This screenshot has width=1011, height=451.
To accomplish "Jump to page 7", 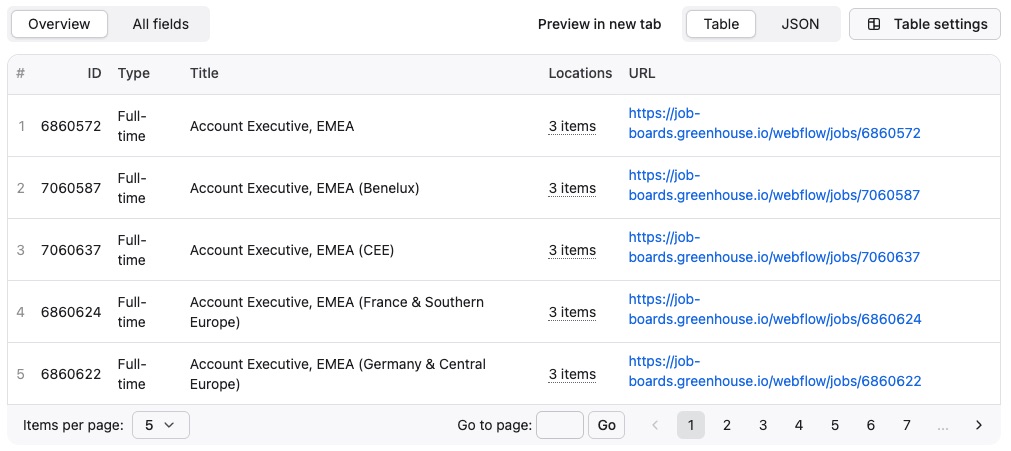I will (907, 425).
